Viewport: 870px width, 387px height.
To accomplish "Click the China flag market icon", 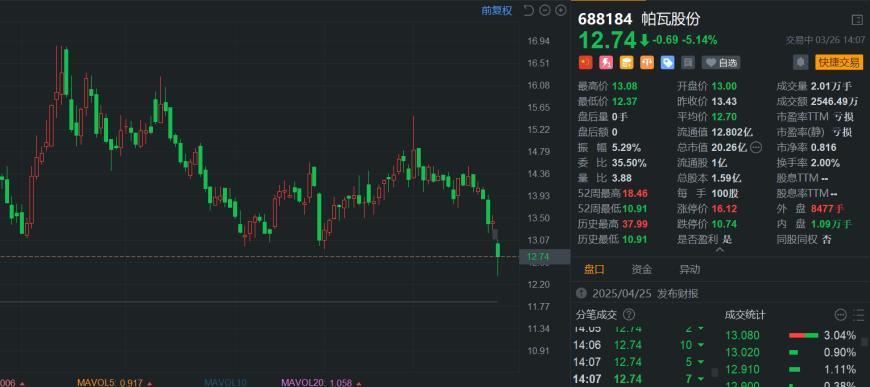I will [x=585, y=63].
